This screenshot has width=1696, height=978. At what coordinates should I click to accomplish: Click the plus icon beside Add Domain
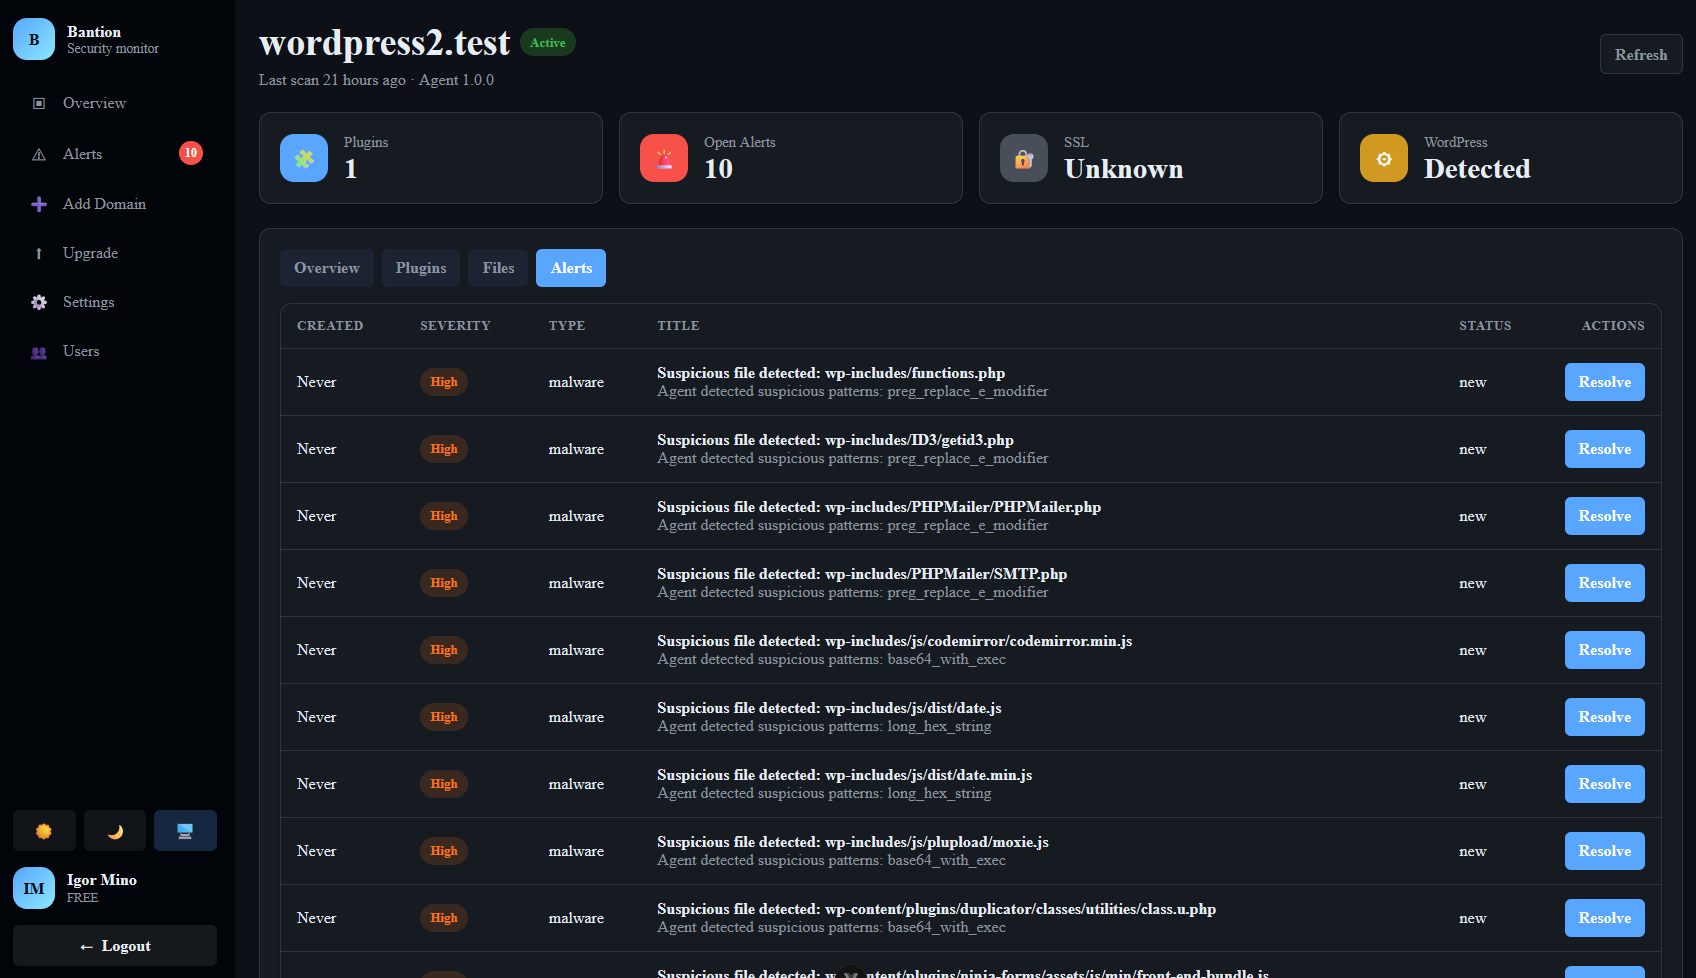point(39,204)
